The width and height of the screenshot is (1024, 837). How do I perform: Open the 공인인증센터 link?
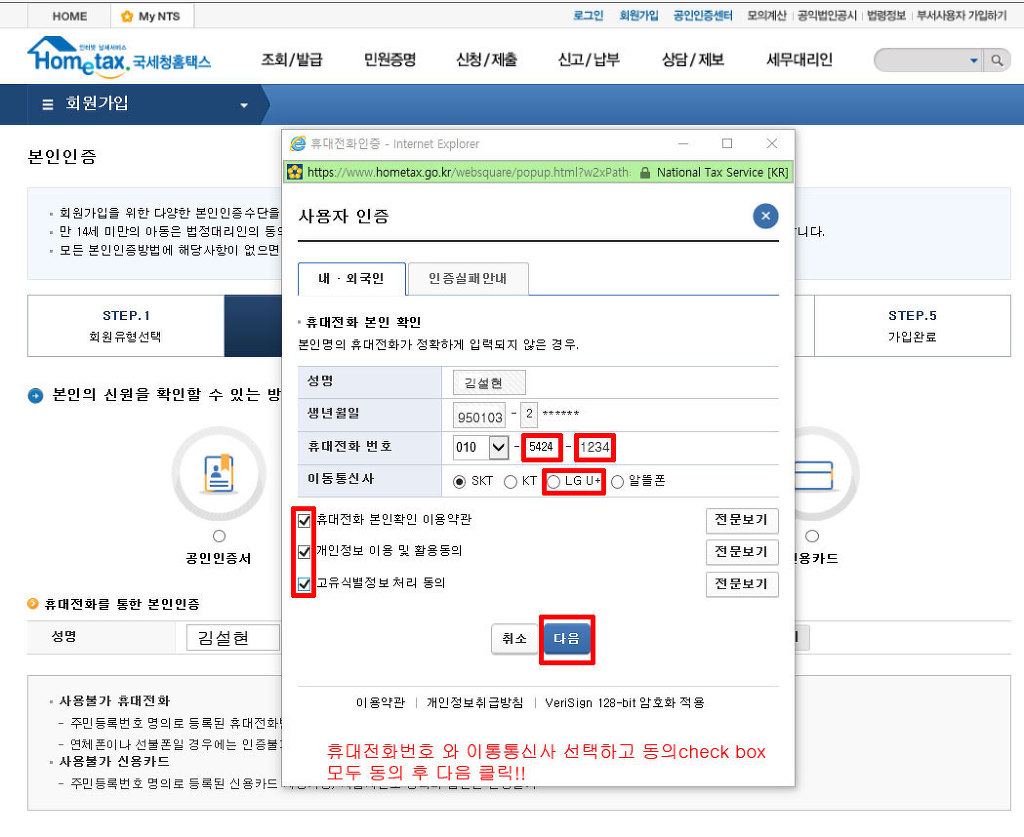coord(703,16)
